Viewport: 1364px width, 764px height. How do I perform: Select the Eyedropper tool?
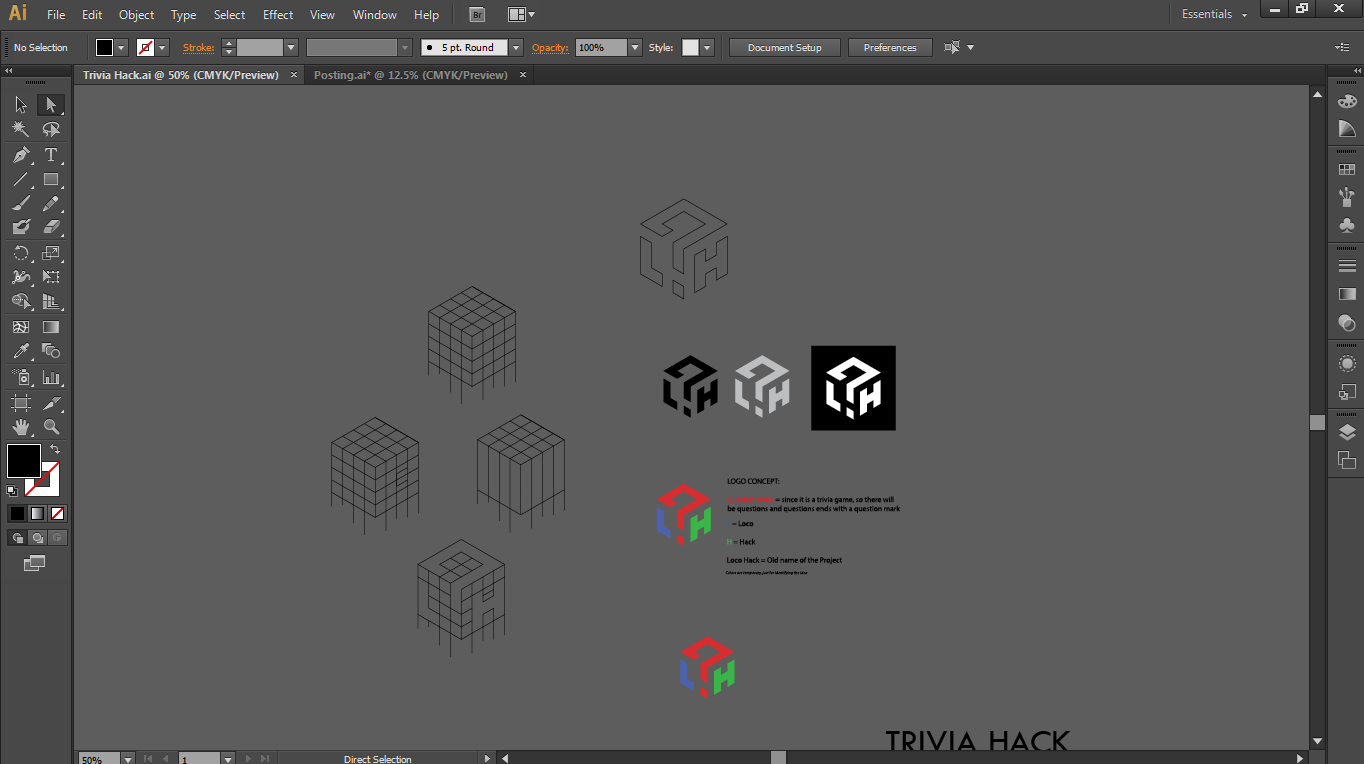click(x=20, y=351)
